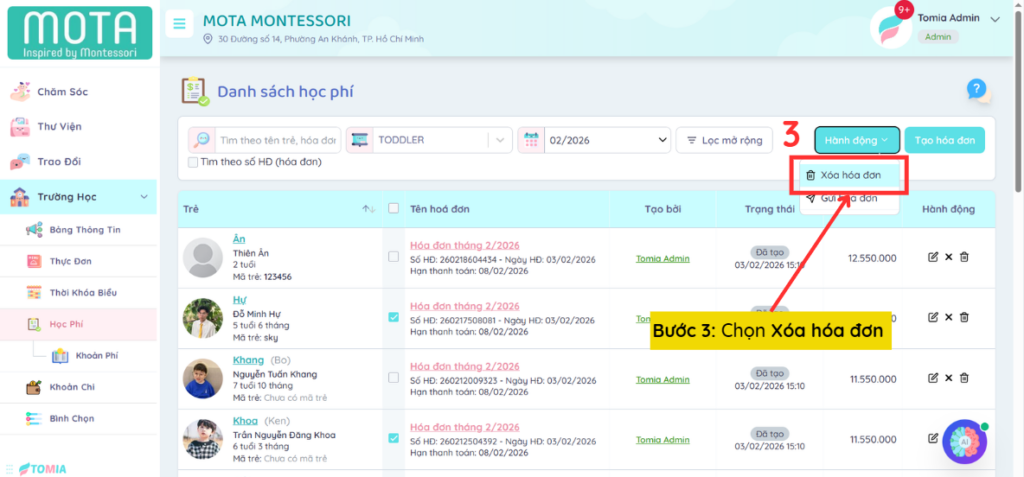Click edit icon for Ân's invoice
The height and width of the screenshot is (477, 1024).
(x=933, y=257)
